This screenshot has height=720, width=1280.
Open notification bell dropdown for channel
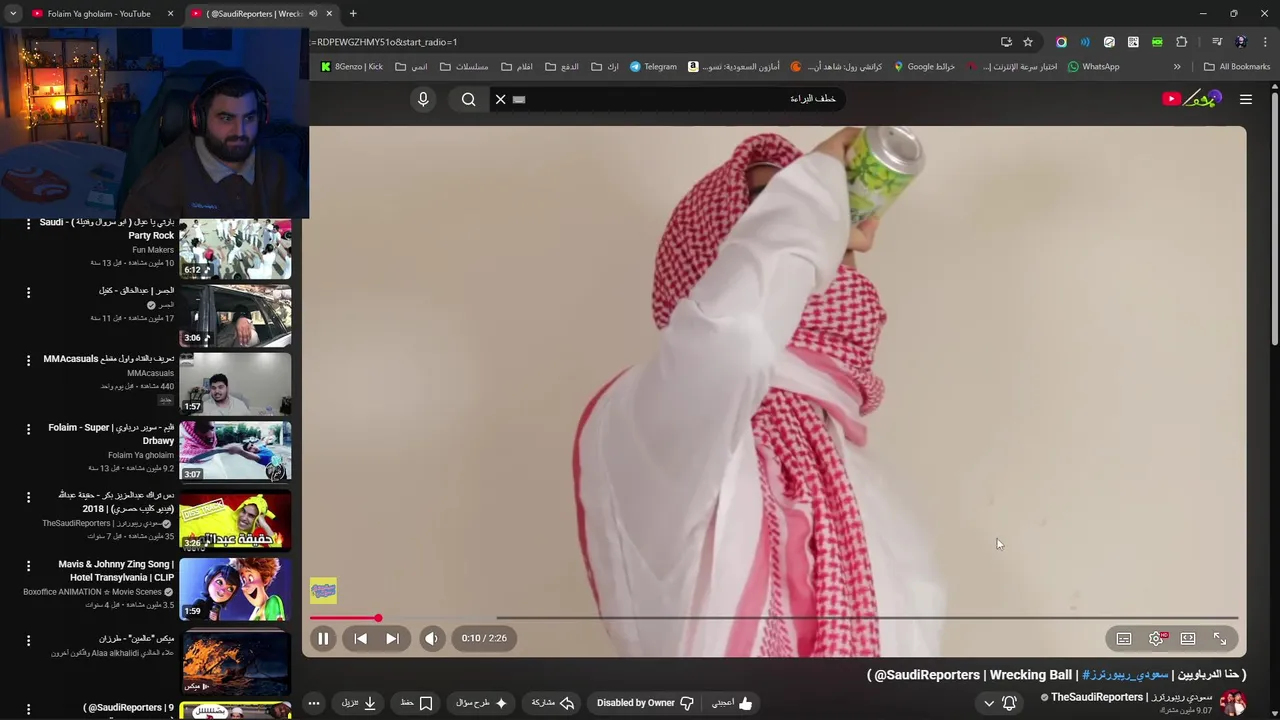[x=1000, y=703]
